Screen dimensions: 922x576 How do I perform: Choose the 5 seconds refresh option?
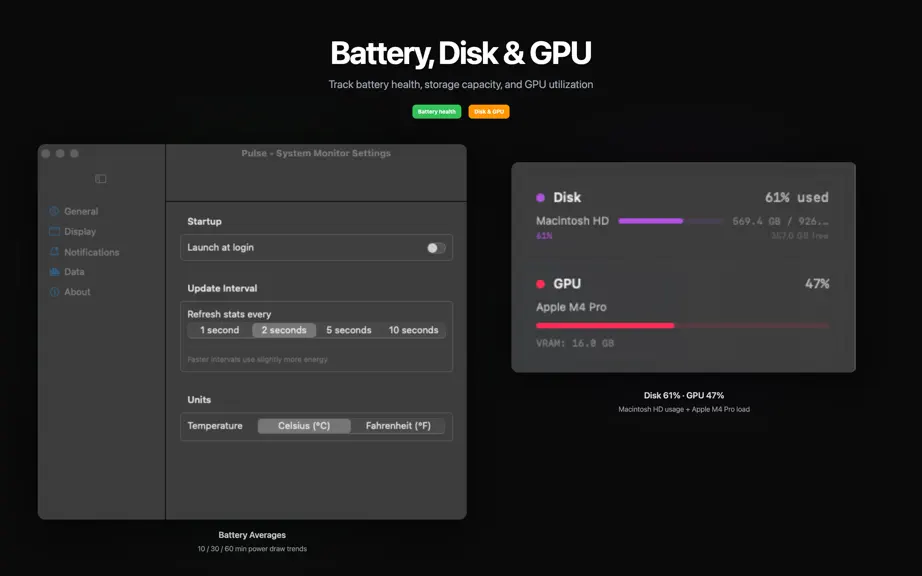[349, 330]
